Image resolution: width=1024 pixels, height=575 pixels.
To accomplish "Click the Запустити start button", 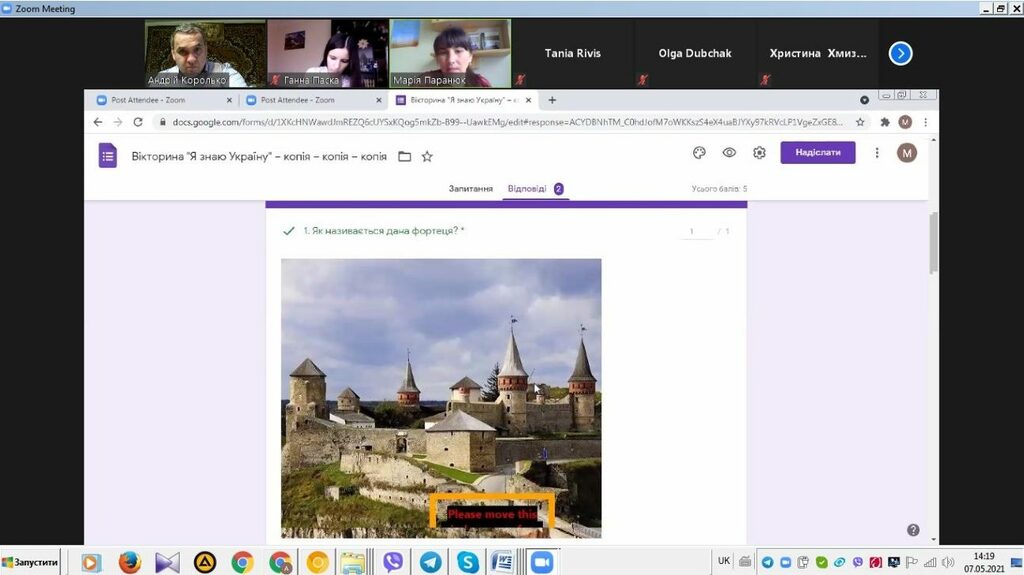I will [x=30, y=562].
